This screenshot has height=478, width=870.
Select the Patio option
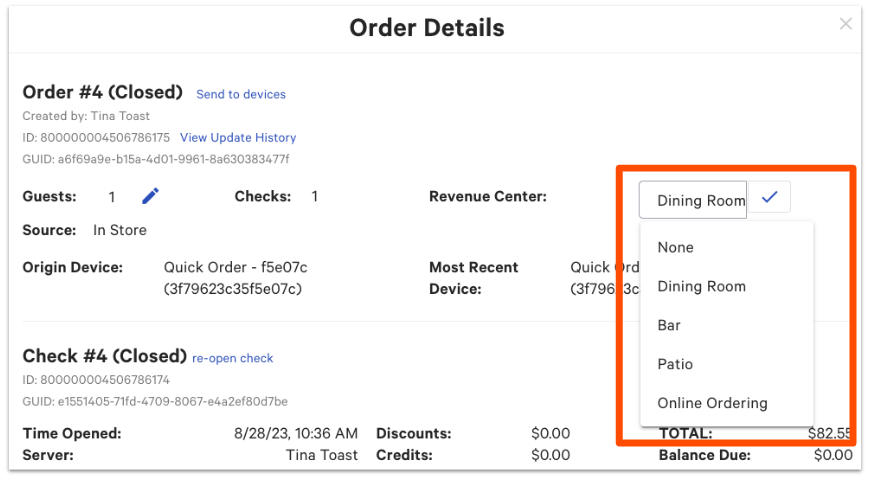[675, 364]
